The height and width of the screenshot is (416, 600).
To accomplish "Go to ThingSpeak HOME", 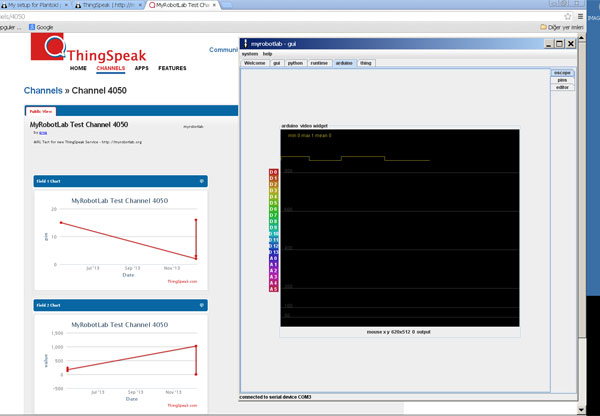I will point(78,68).
